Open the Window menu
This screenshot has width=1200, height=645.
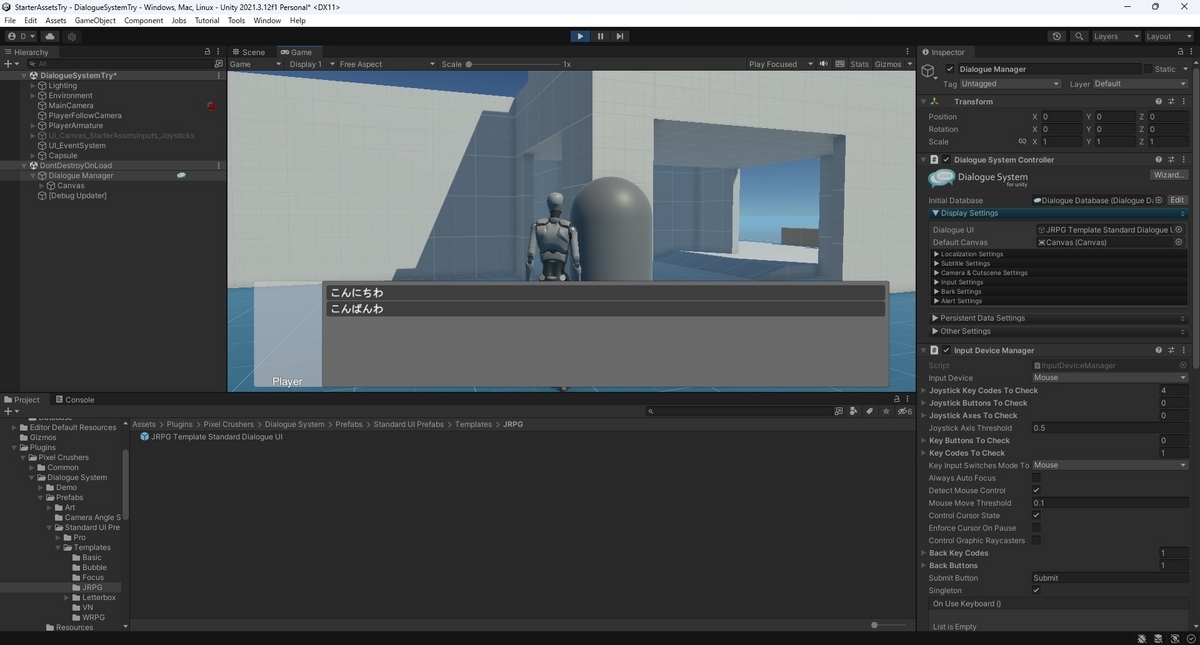pos(267,20)
